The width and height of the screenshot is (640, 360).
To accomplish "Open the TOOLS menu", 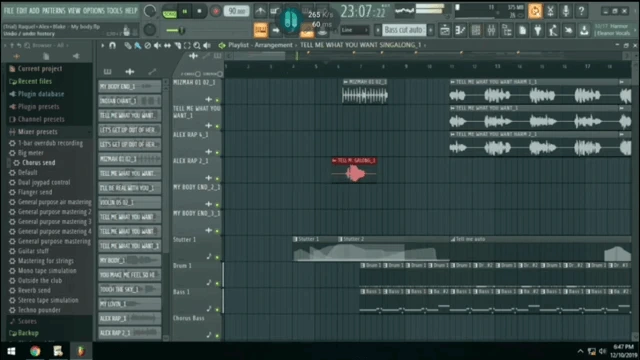I will (114, 11).
